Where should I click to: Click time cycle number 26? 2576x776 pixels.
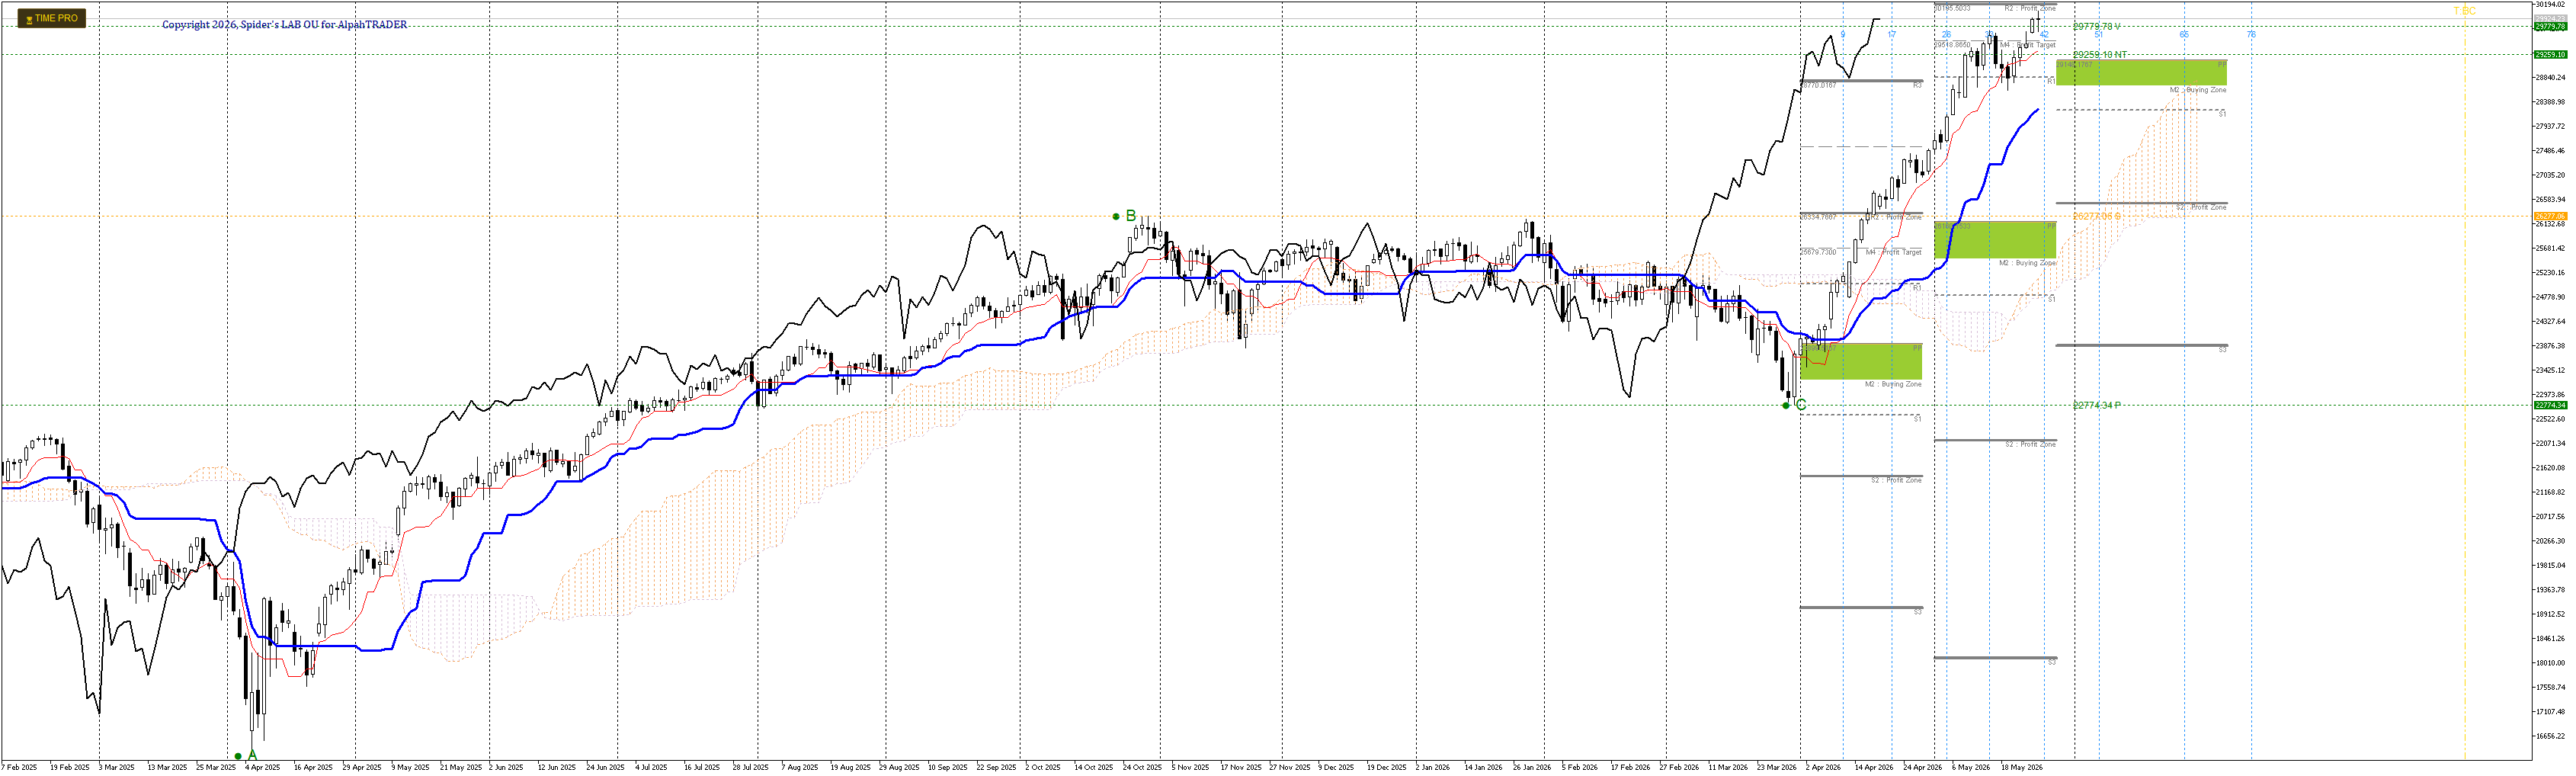[x=1946, y=35]
